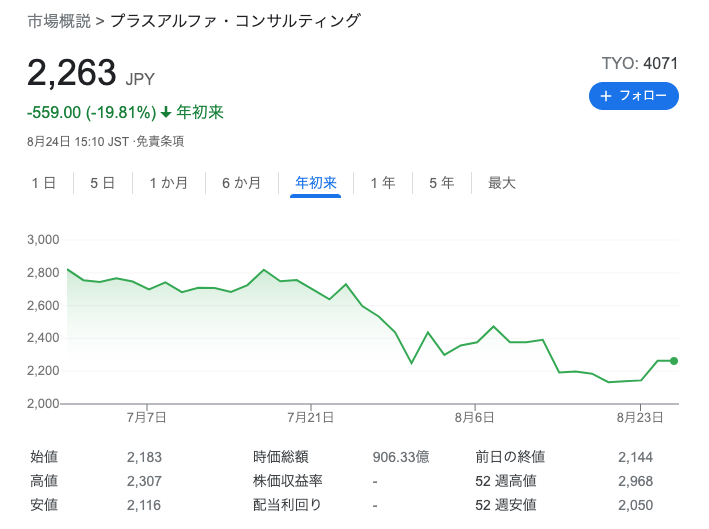This screenshot has height=529, width=709.
Task: Select the 最大 maximum range tab
Action: pos(502,183)
